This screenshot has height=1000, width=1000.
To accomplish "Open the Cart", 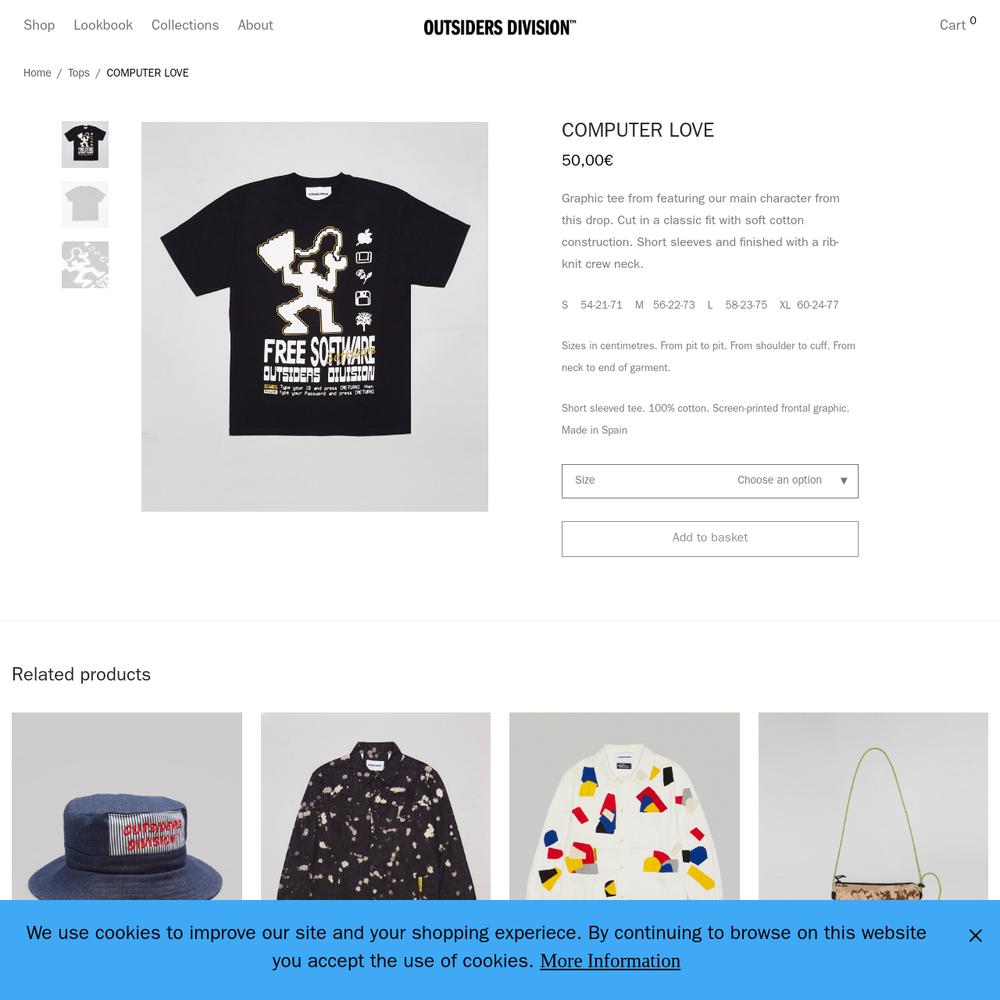I will click(x=957, y=24).
